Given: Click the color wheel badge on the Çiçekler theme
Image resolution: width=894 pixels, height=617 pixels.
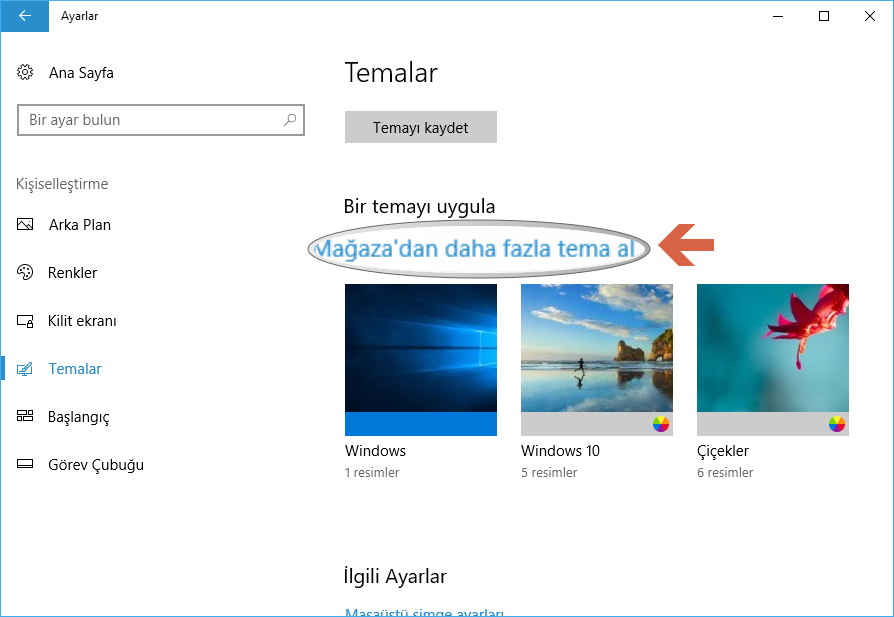Looking at the screenshot, I should tap(835, 423).
